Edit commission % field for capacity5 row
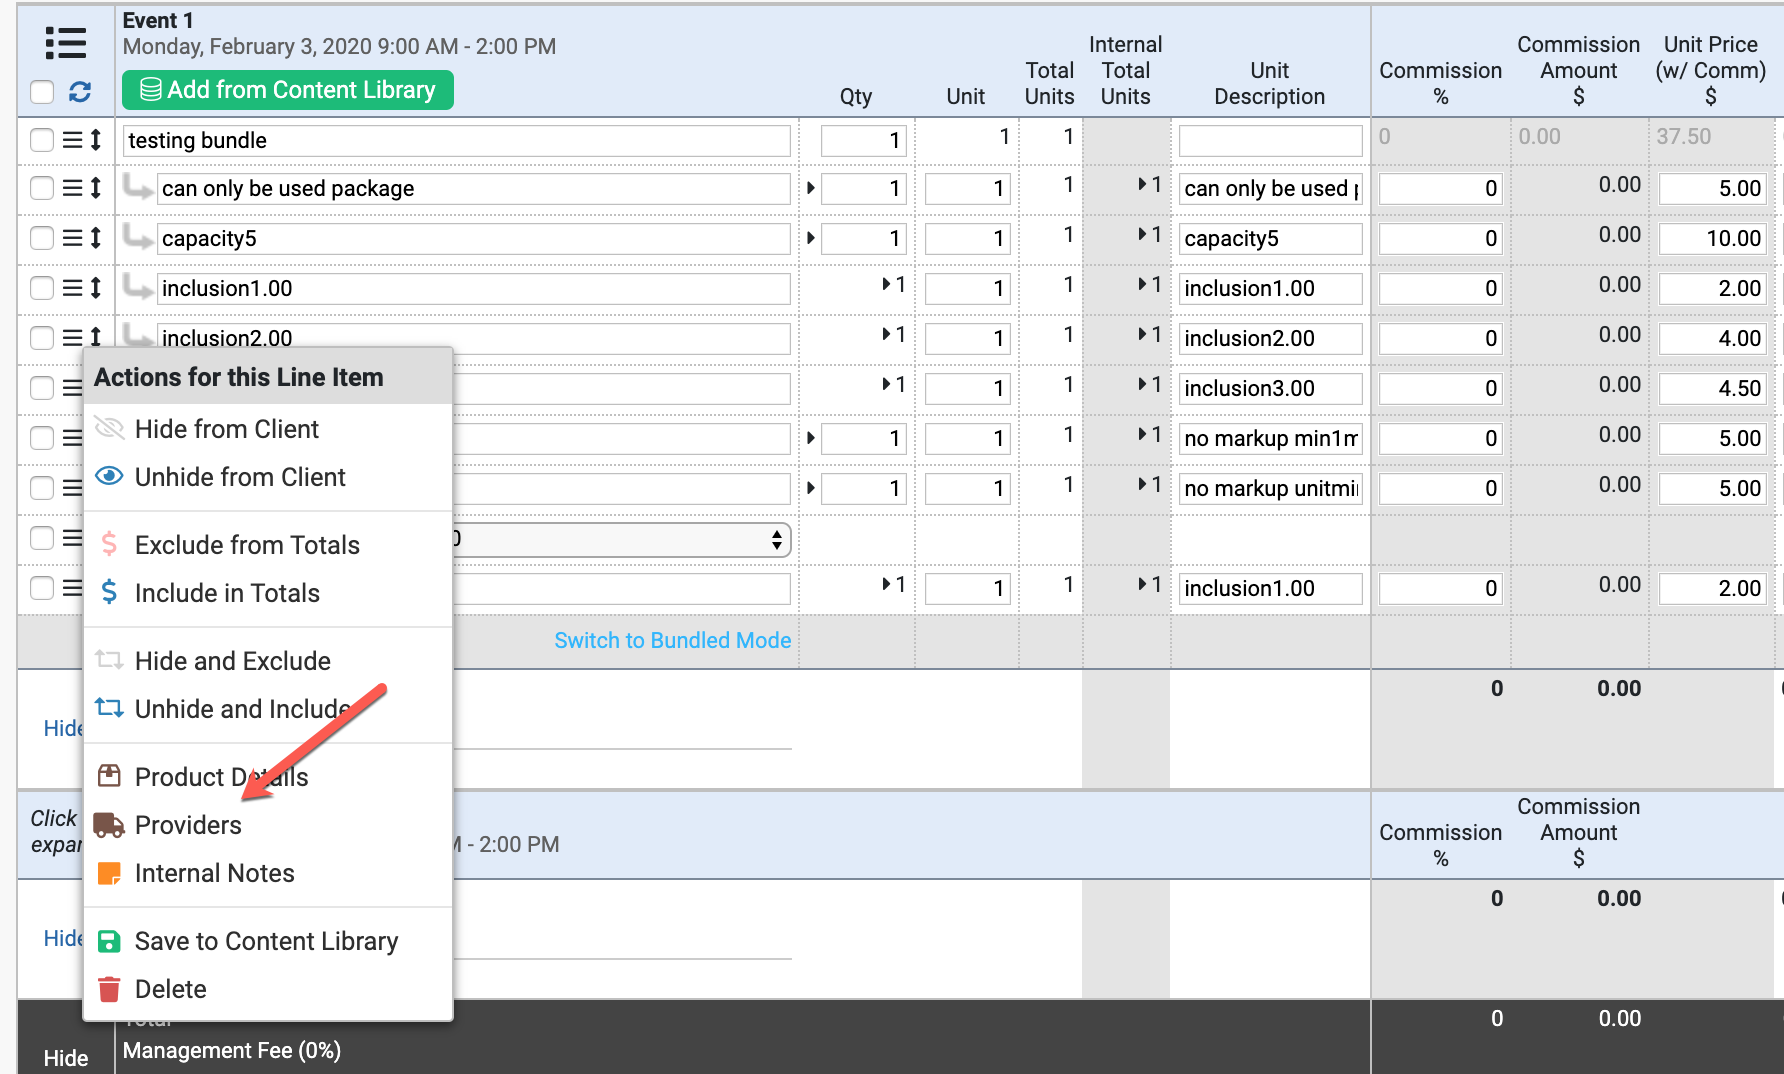The image size is (1784, 1074). [x=1441, y=238]
